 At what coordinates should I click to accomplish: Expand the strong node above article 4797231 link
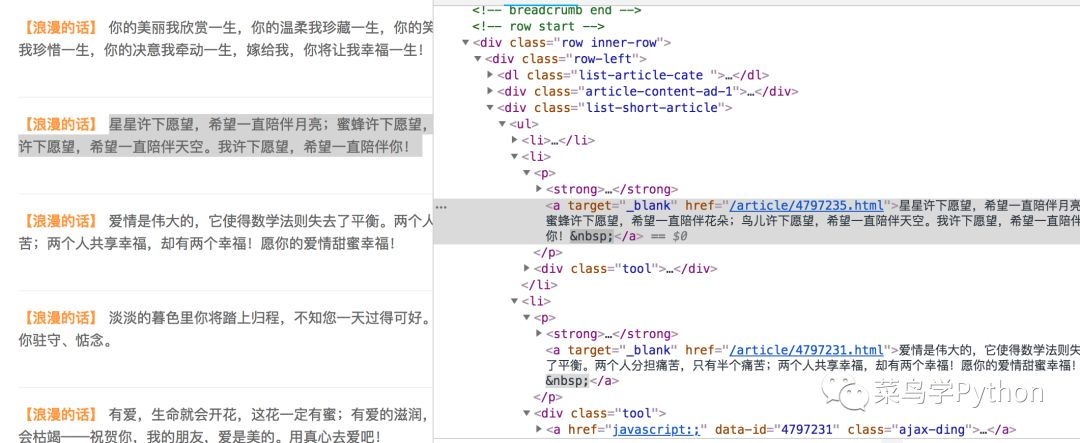click(x=539, y=333)
